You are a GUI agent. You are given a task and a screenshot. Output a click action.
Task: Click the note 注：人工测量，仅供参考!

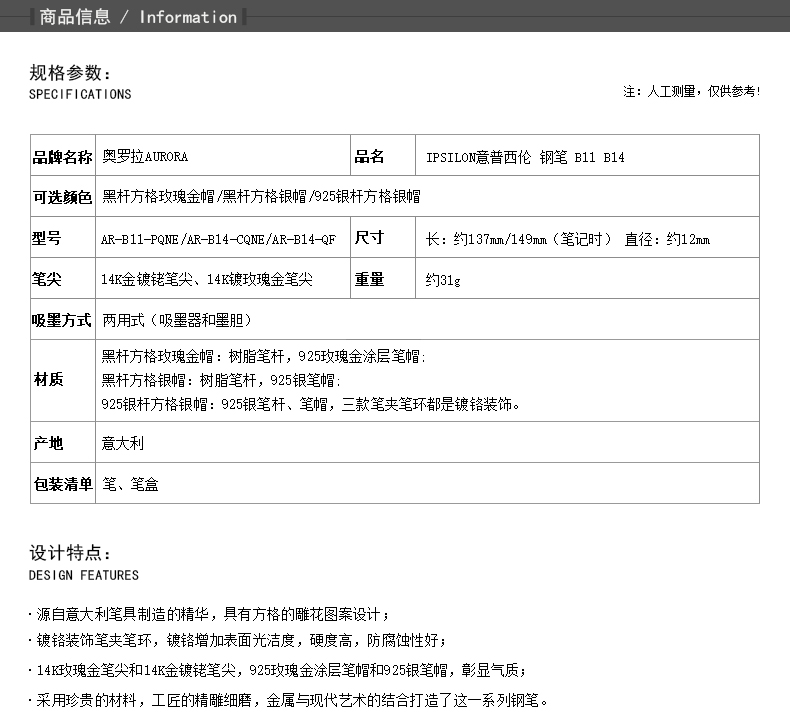coord(691,91)
